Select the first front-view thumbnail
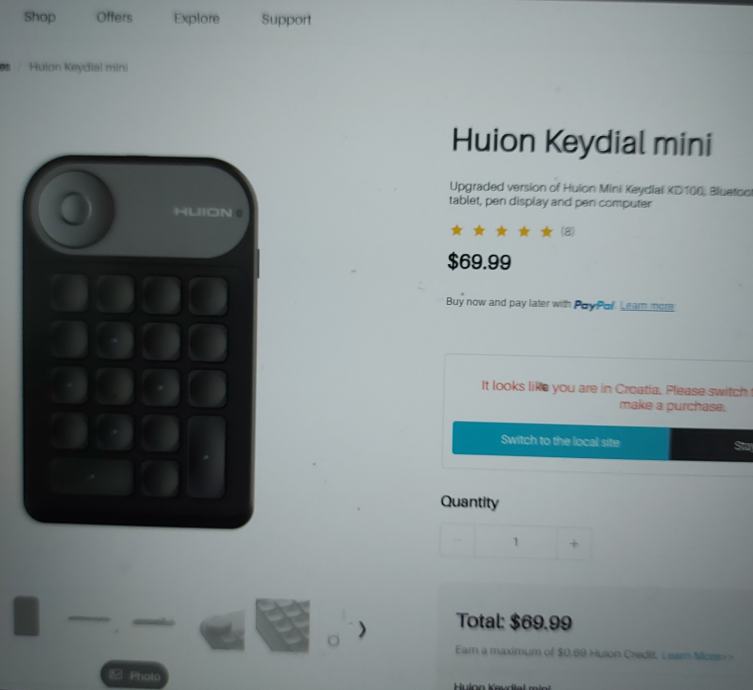 point(26,616)
